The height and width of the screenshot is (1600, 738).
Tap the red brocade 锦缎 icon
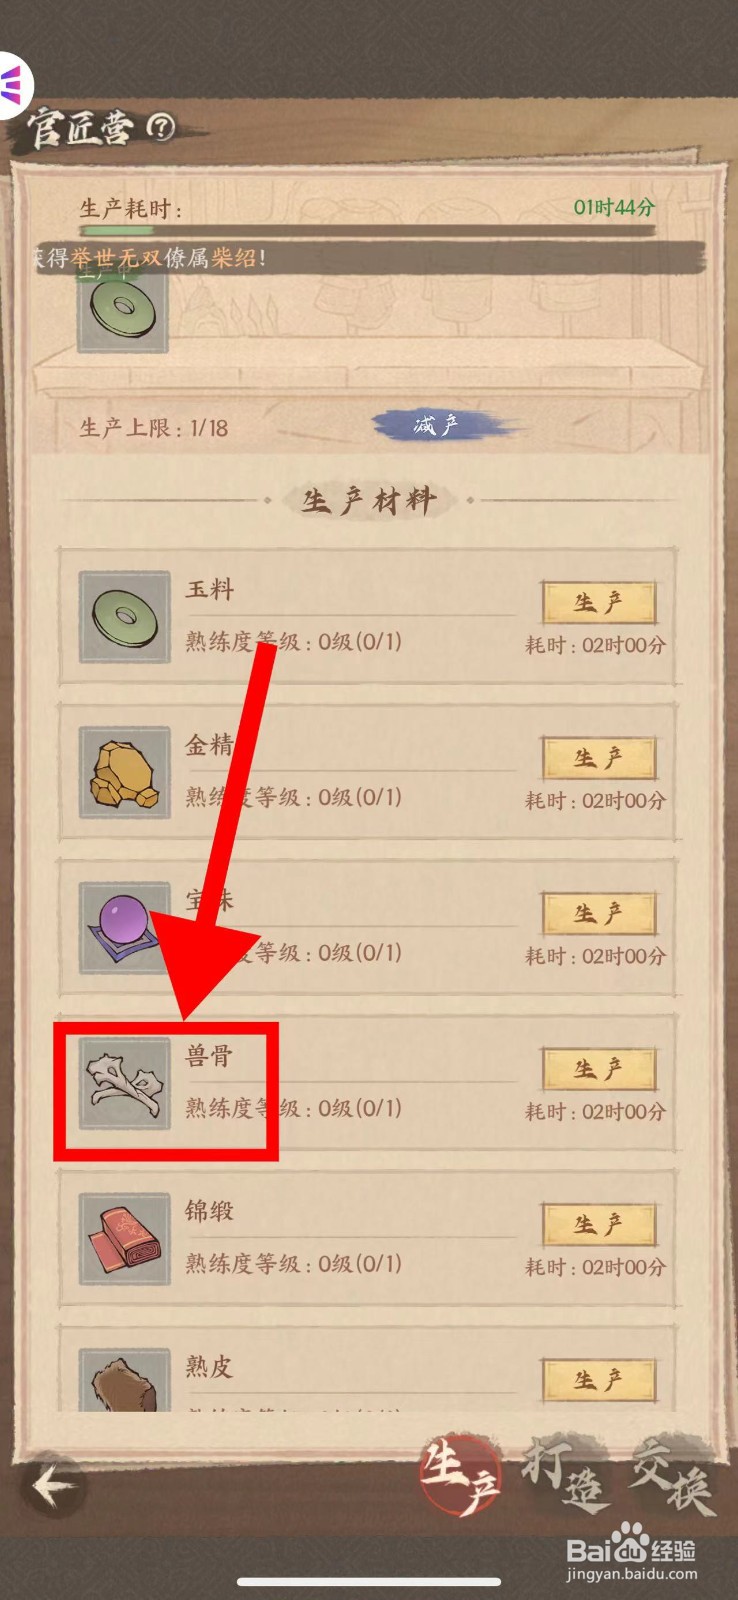(124, 1239)
